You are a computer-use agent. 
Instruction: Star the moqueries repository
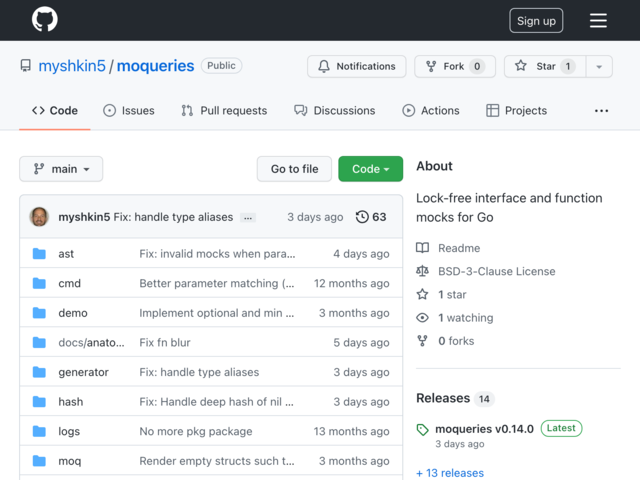point(545,66)
